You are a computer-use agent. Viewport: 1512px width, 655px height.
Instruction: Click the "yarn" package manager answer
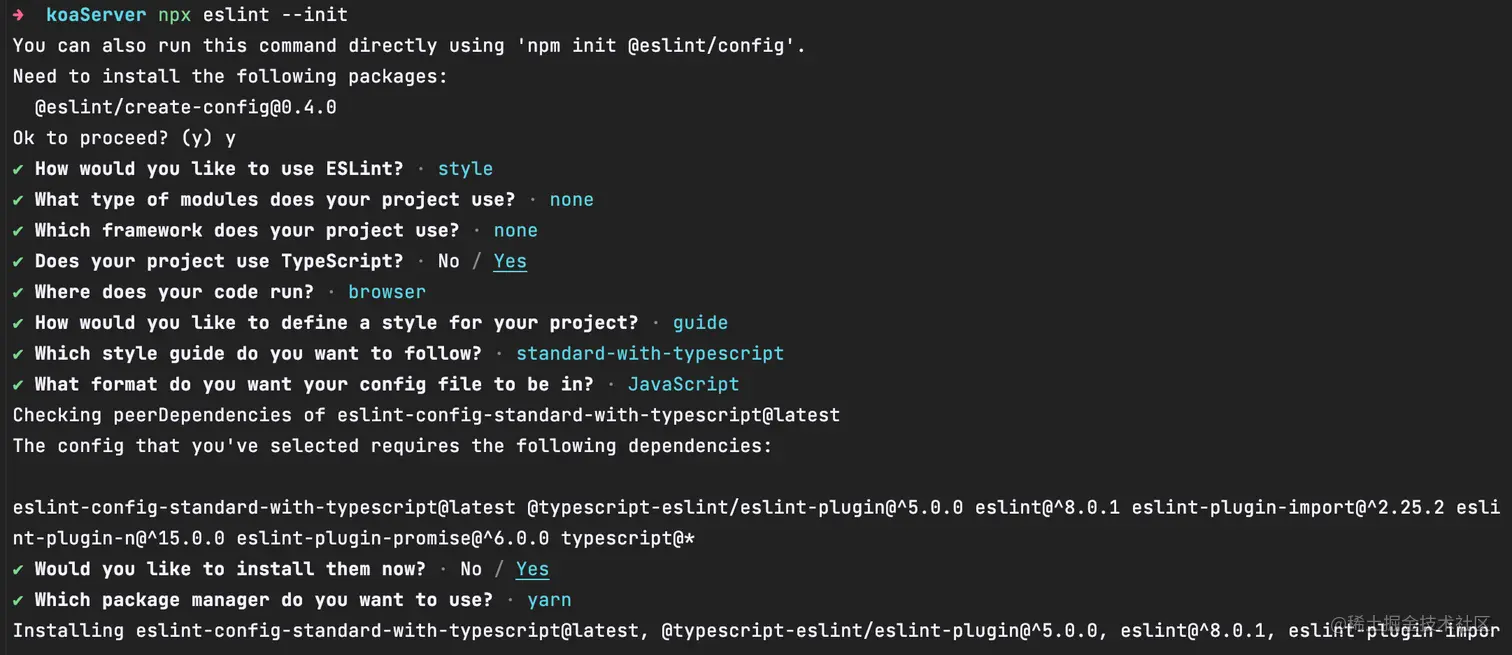[x=549, y=600]
